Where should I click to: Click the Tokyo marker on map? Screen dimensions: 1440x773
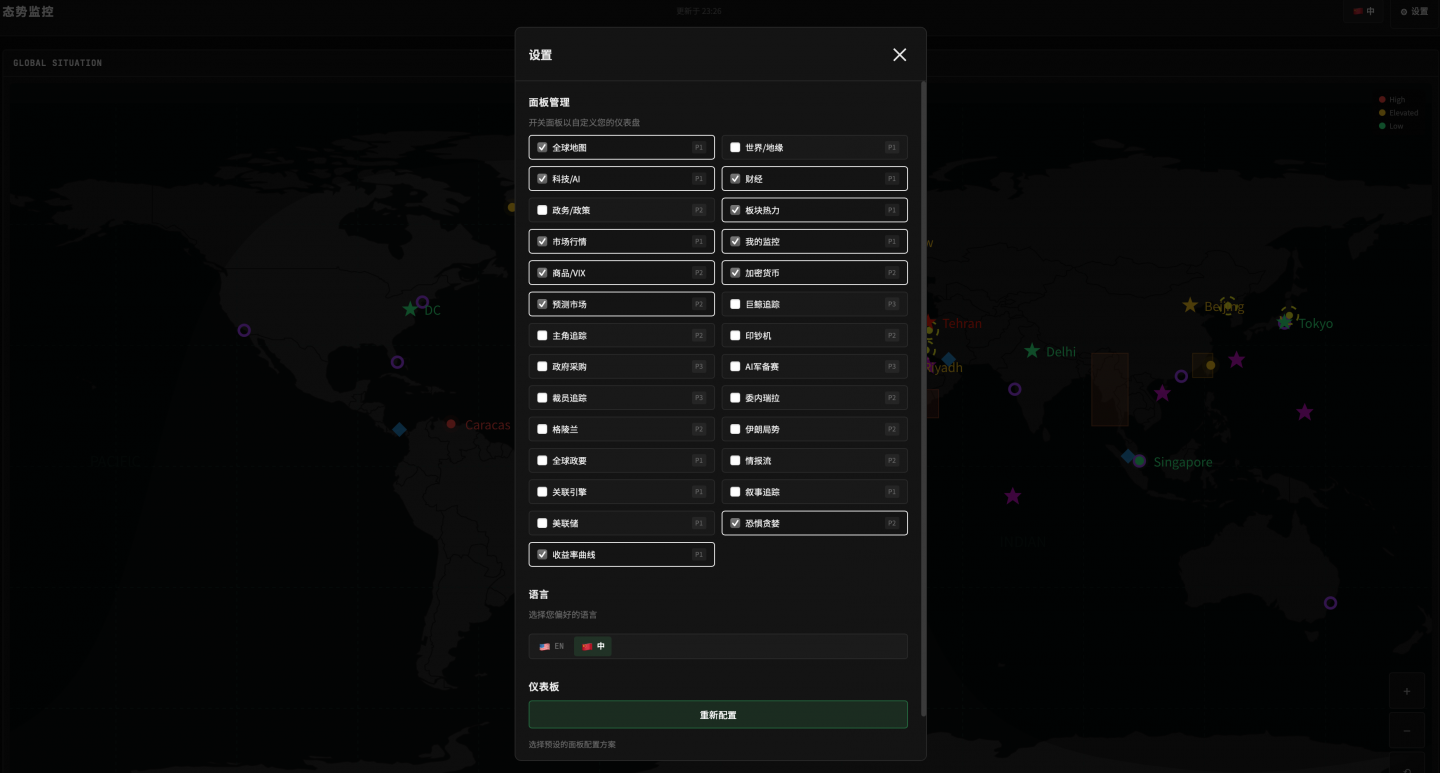pyautogui.click(x=1285, y=322)
